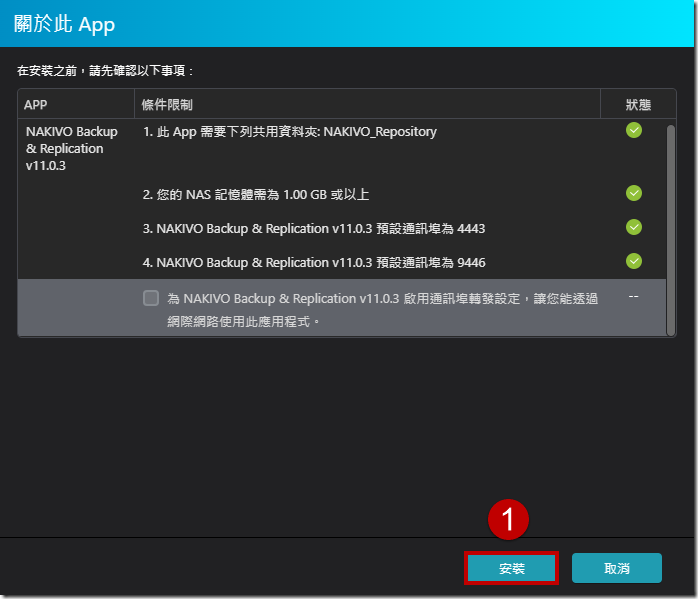The image size is (698, 599).
Task: Click the port forwarding description text
Action: [382, 310]
